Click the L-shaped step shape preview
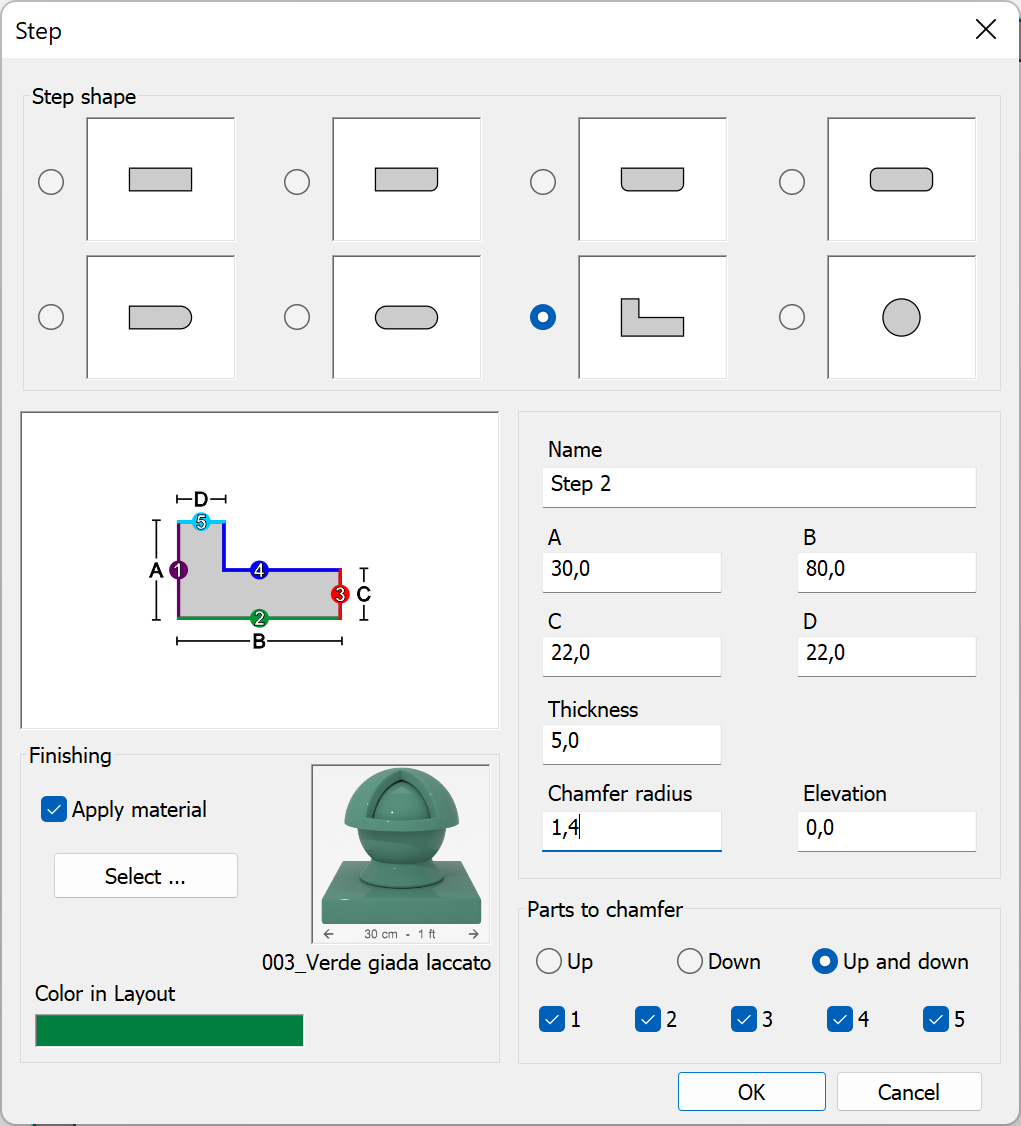 (x=652, y=317)
